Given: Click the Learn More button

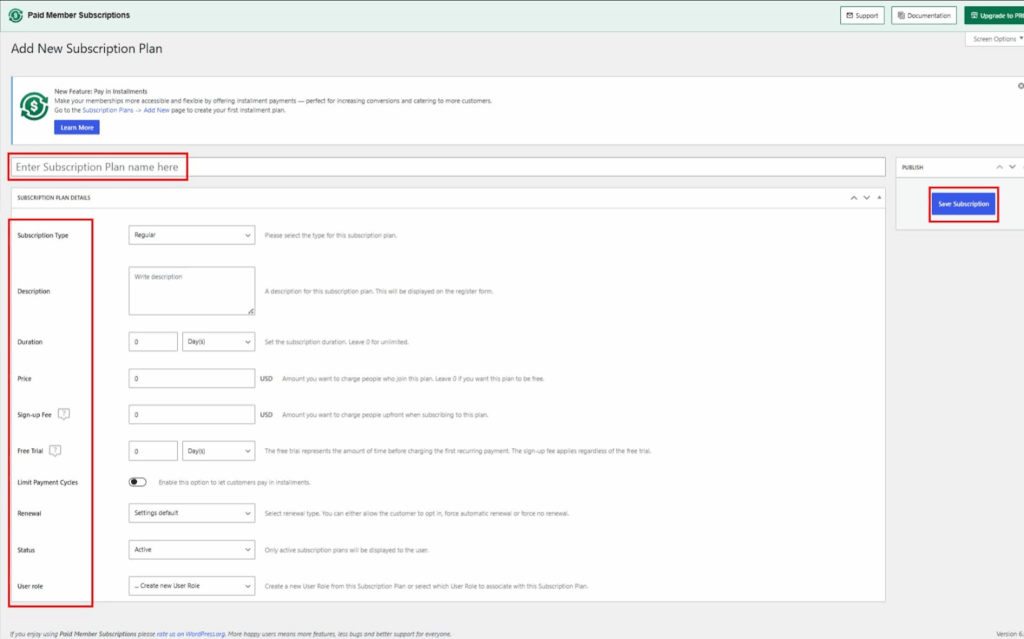Looking at the screenshot, I should [77, 128].
